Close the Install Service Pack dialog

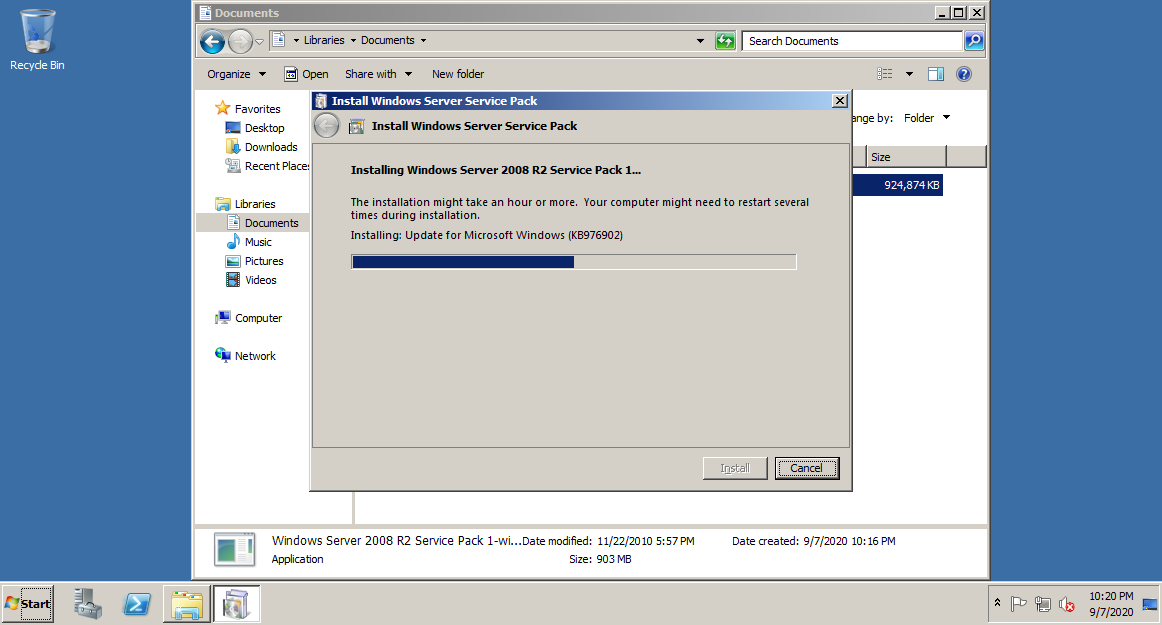(840, 101)
